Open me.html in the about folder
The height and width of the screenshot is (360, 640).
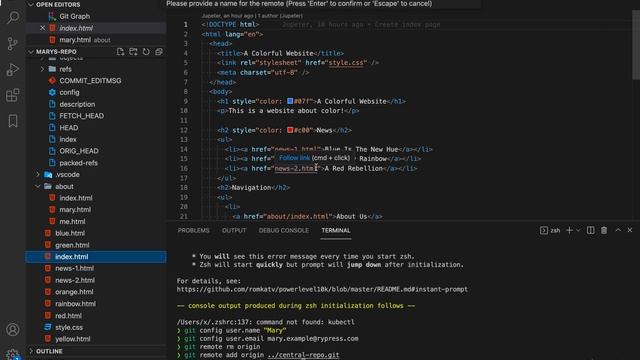[72, 222]
